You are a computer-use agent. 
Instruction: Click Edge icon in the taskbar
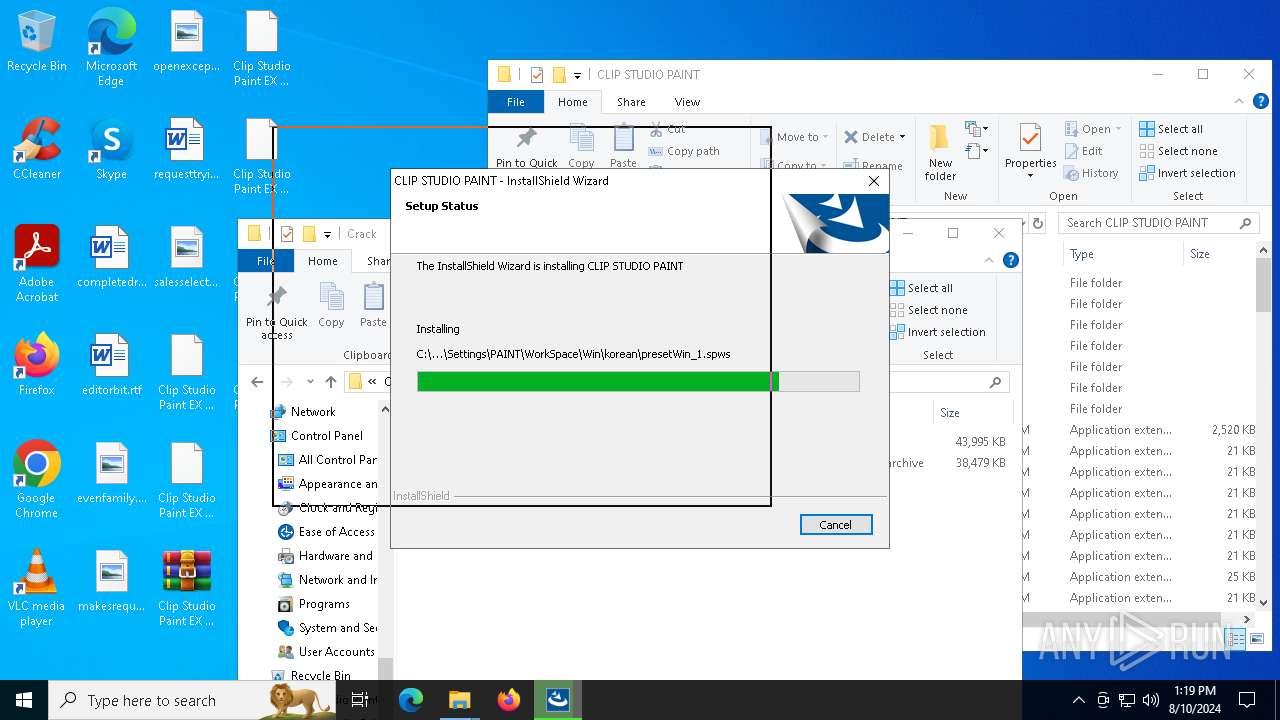[411, 700]
